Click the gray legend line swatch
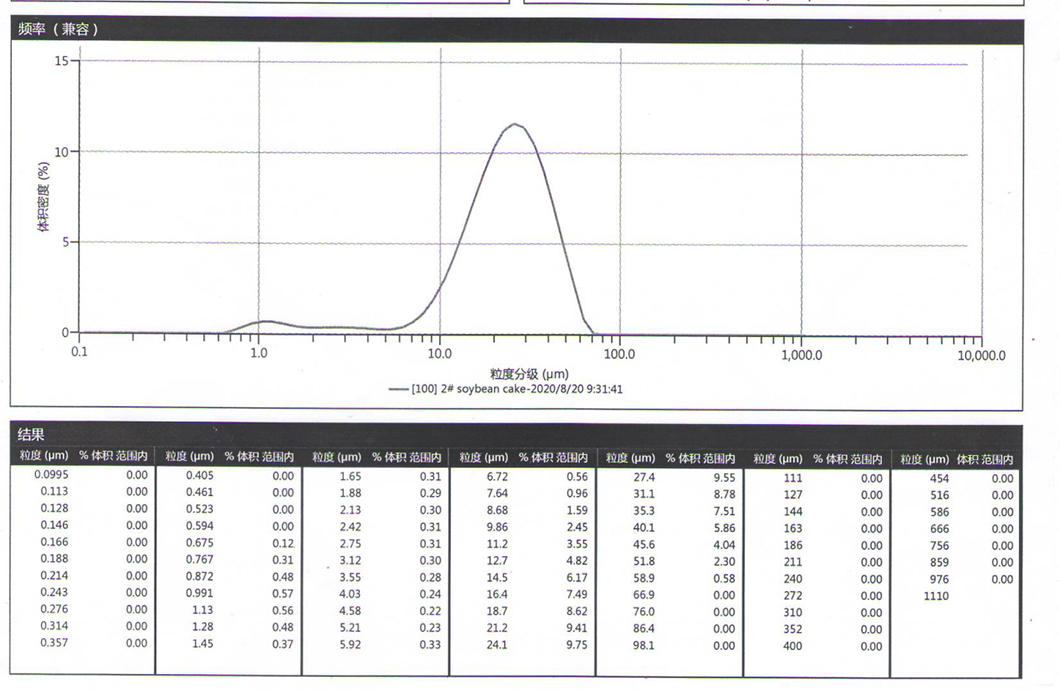Image resolution: width=1060 pixels, height=690 pixels. 397,389
